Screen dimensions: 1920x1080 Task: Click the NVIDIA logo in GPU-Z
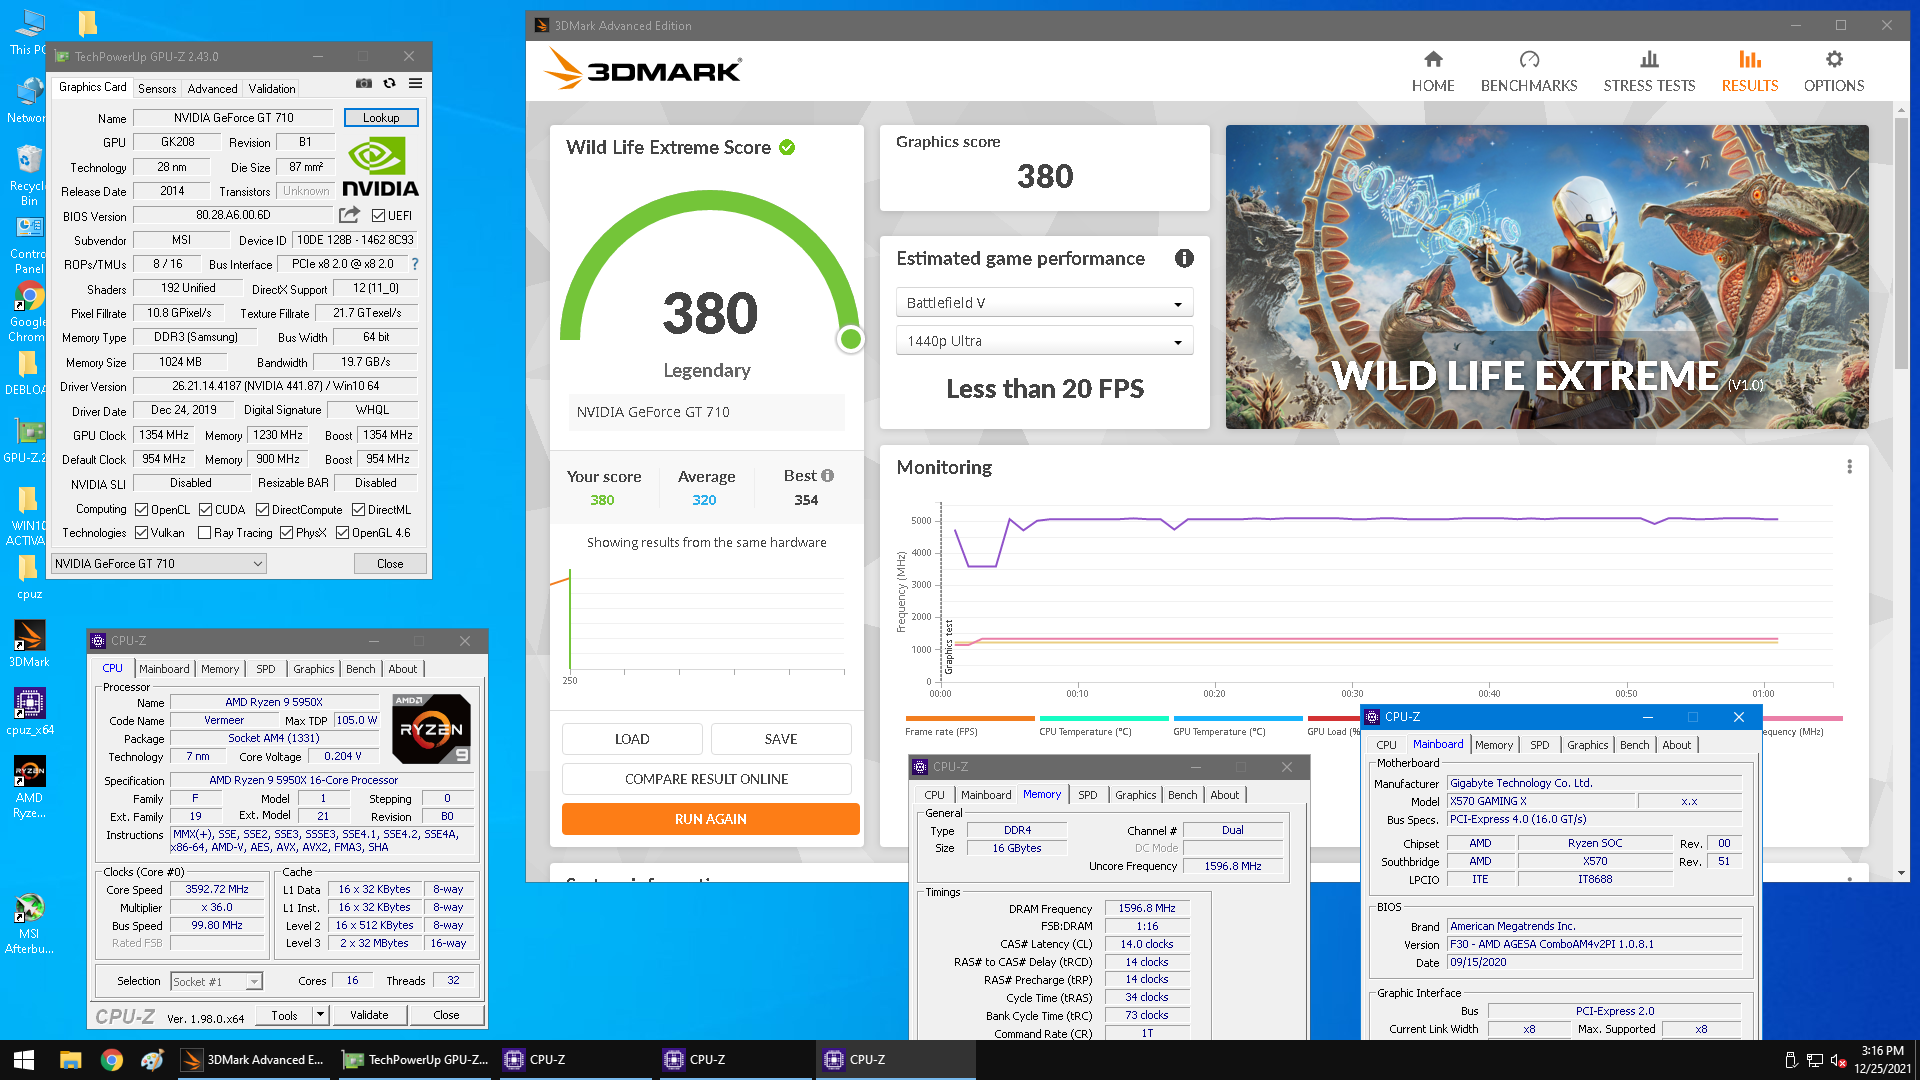click(380, 167)
